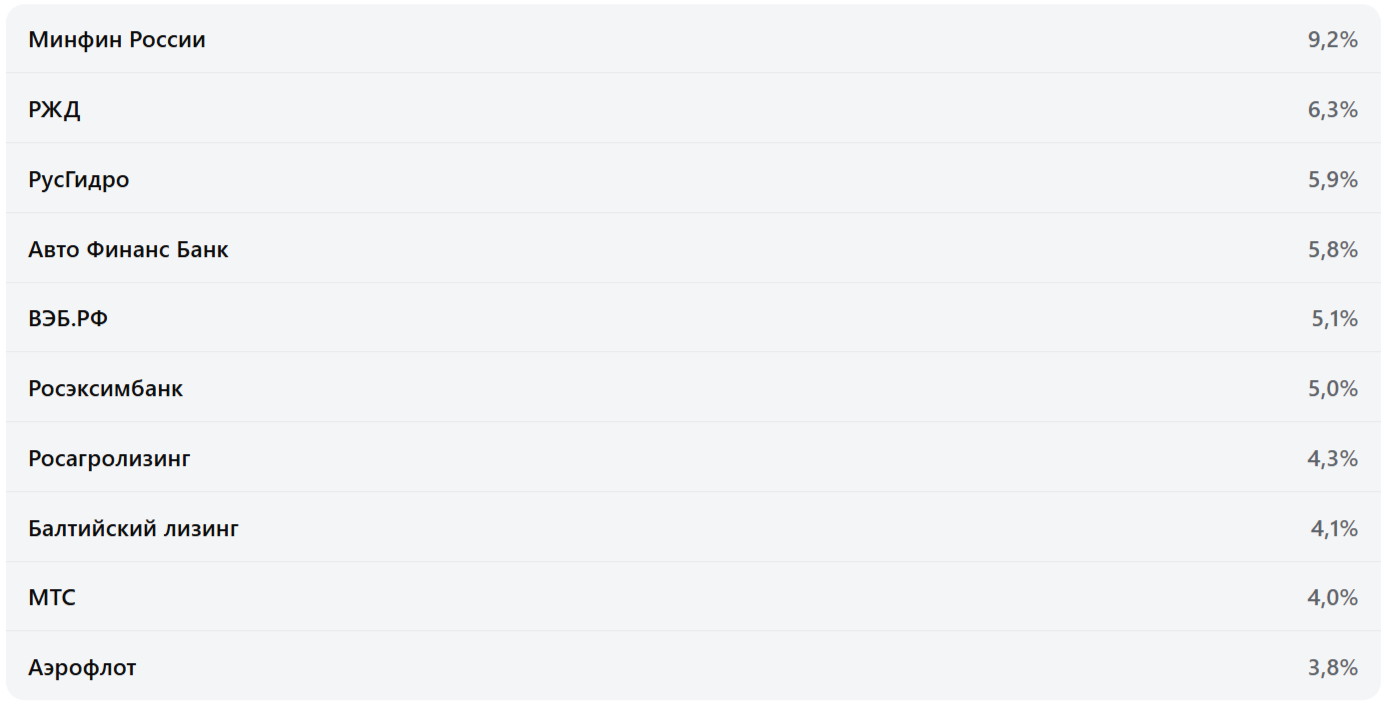Select the ВЭБ.РФ issuer label
Image resolution: width=1388 pixels, height=705 pixels.
[x=68, y=319]
